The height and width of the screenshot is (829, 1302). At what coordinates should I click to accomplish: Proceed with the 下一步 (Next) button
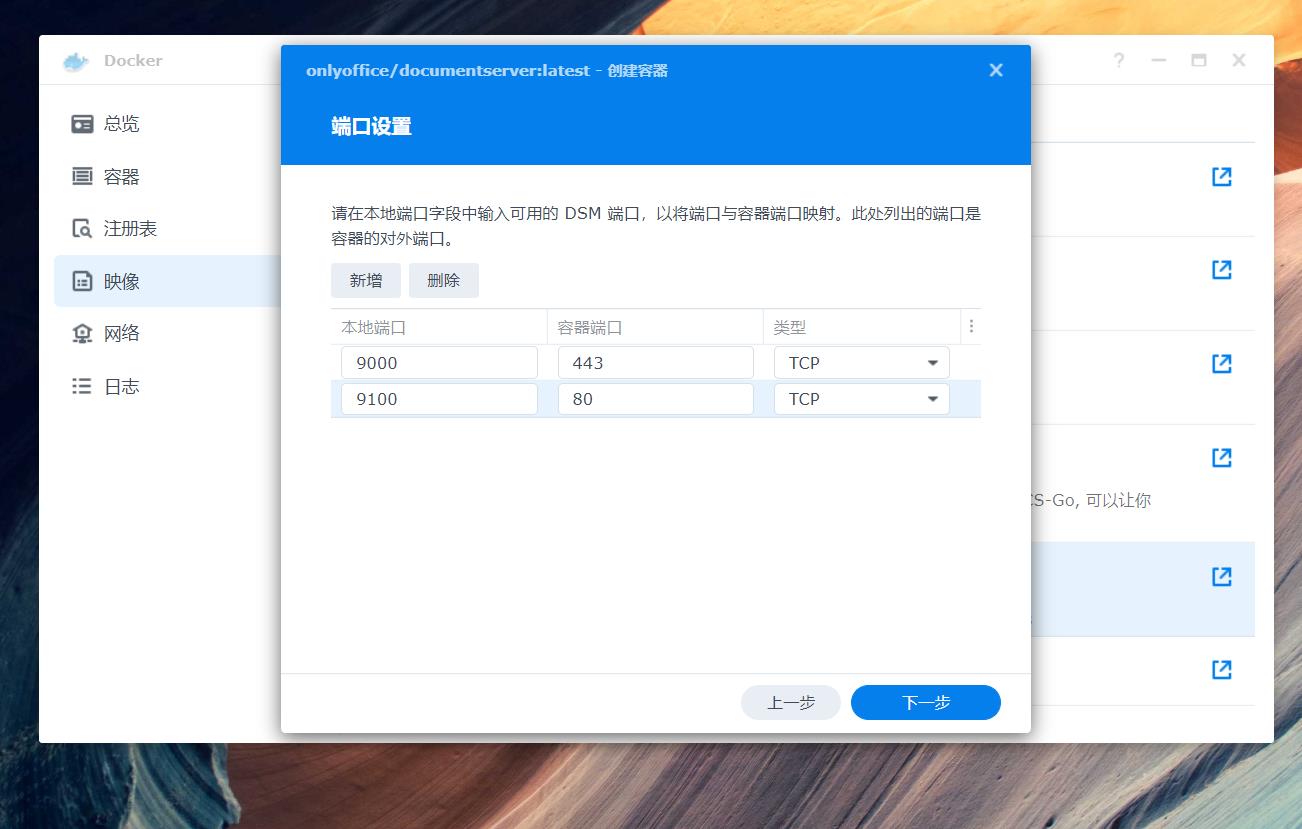pos(924,702)
